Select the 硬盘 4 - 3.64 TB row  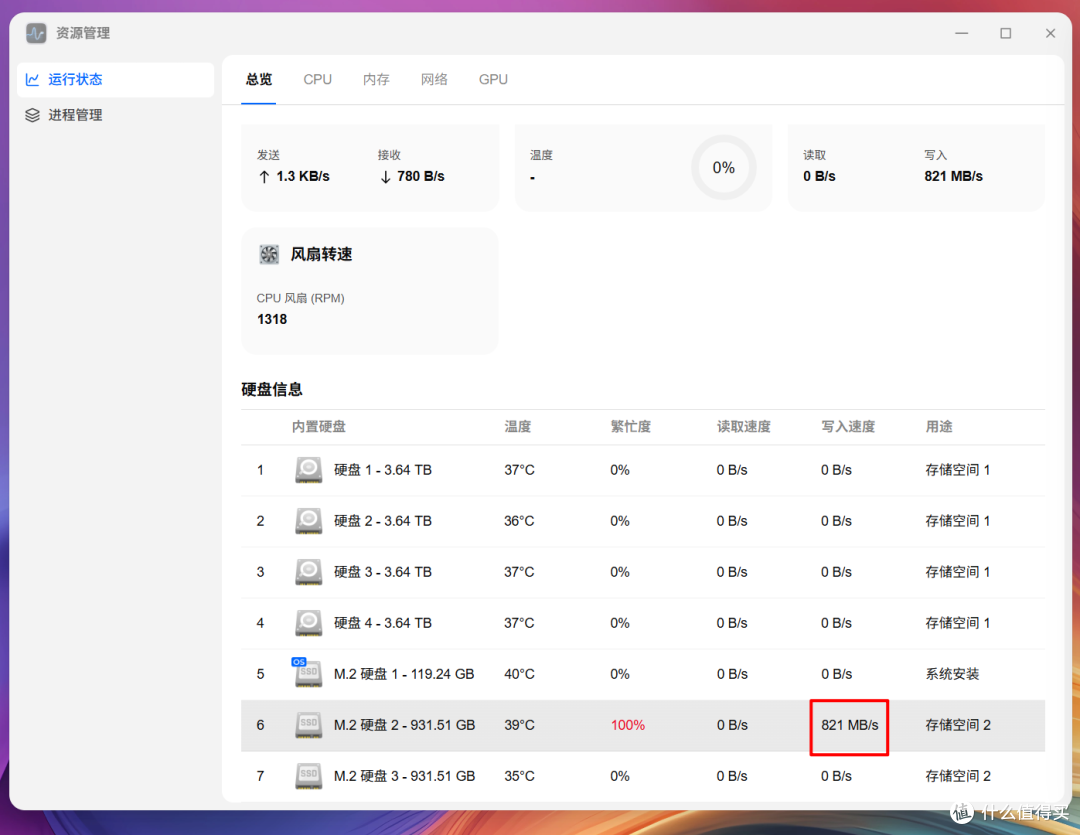[643, 623]
